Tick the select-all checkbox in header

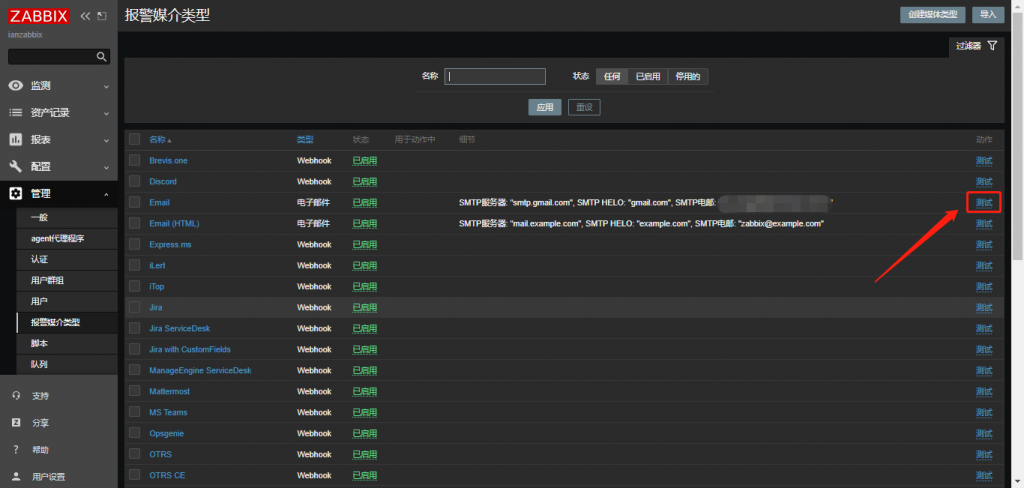135,139
